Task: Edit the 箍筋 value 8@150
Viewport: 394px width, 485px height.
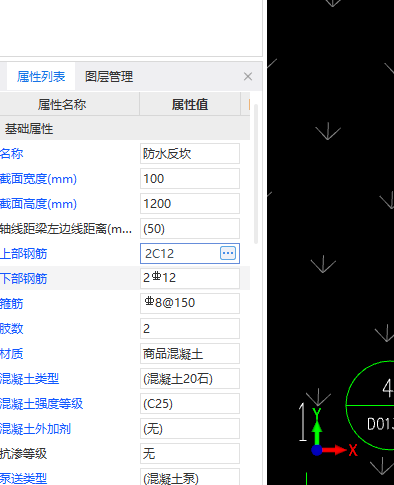Action: coord(190,303)
